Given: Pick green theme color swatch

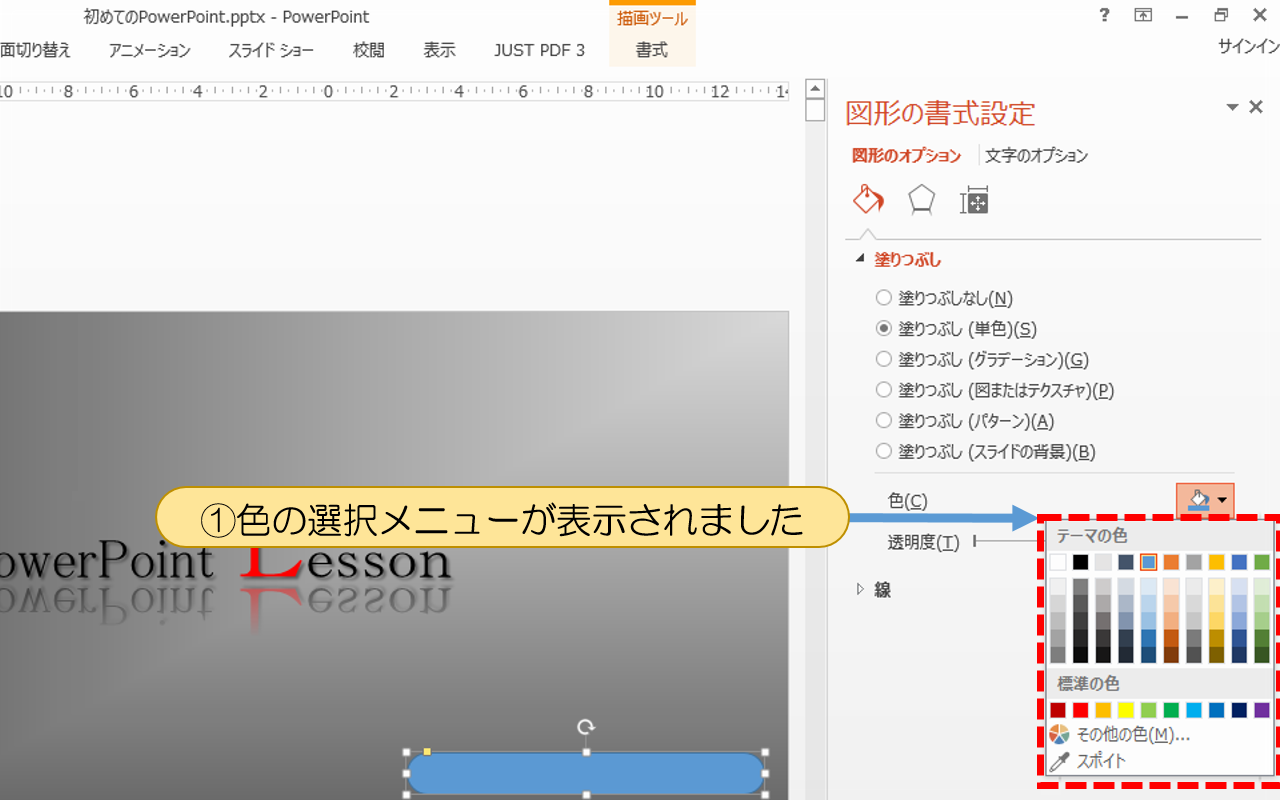Looking at the screenshot, I should (x=1262, y=562).
